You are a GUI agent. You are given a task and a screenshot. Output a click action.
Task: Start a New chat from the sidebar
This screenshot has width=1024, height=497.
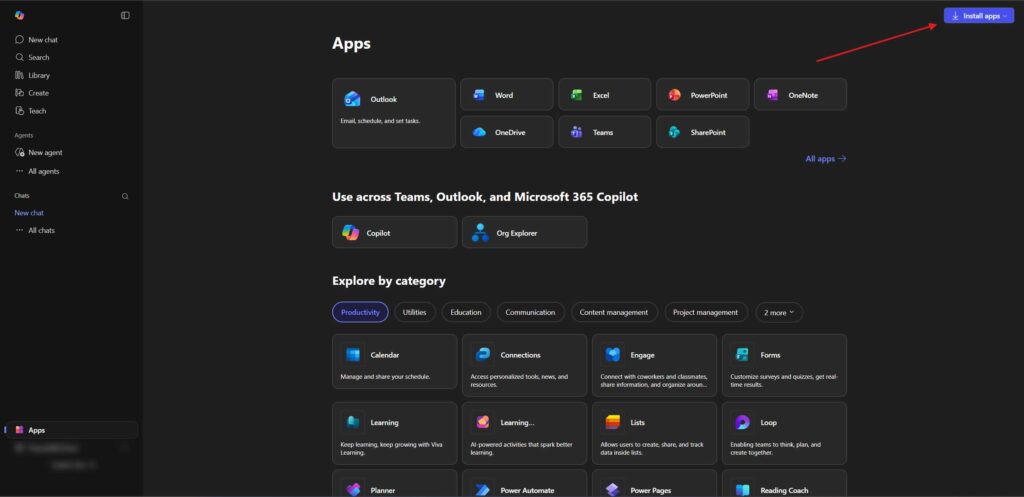pos(43,39)
